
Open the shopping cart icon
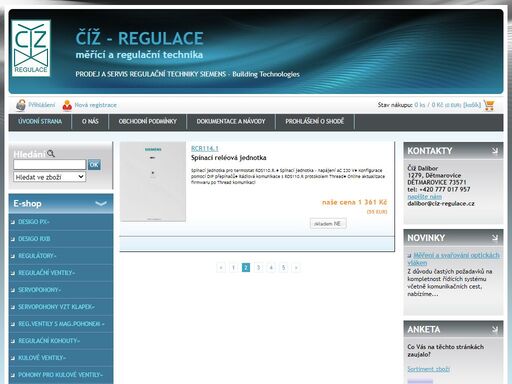[489, 105]
